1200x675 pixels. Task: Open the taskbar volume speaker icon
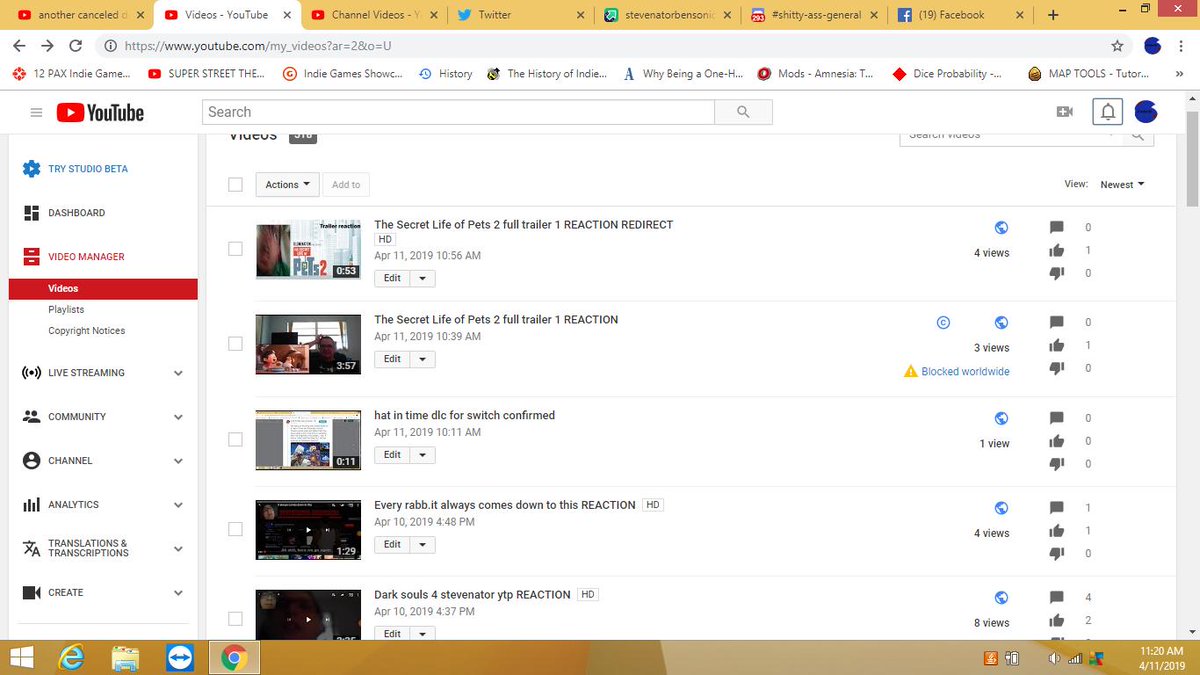(1055, 658)
